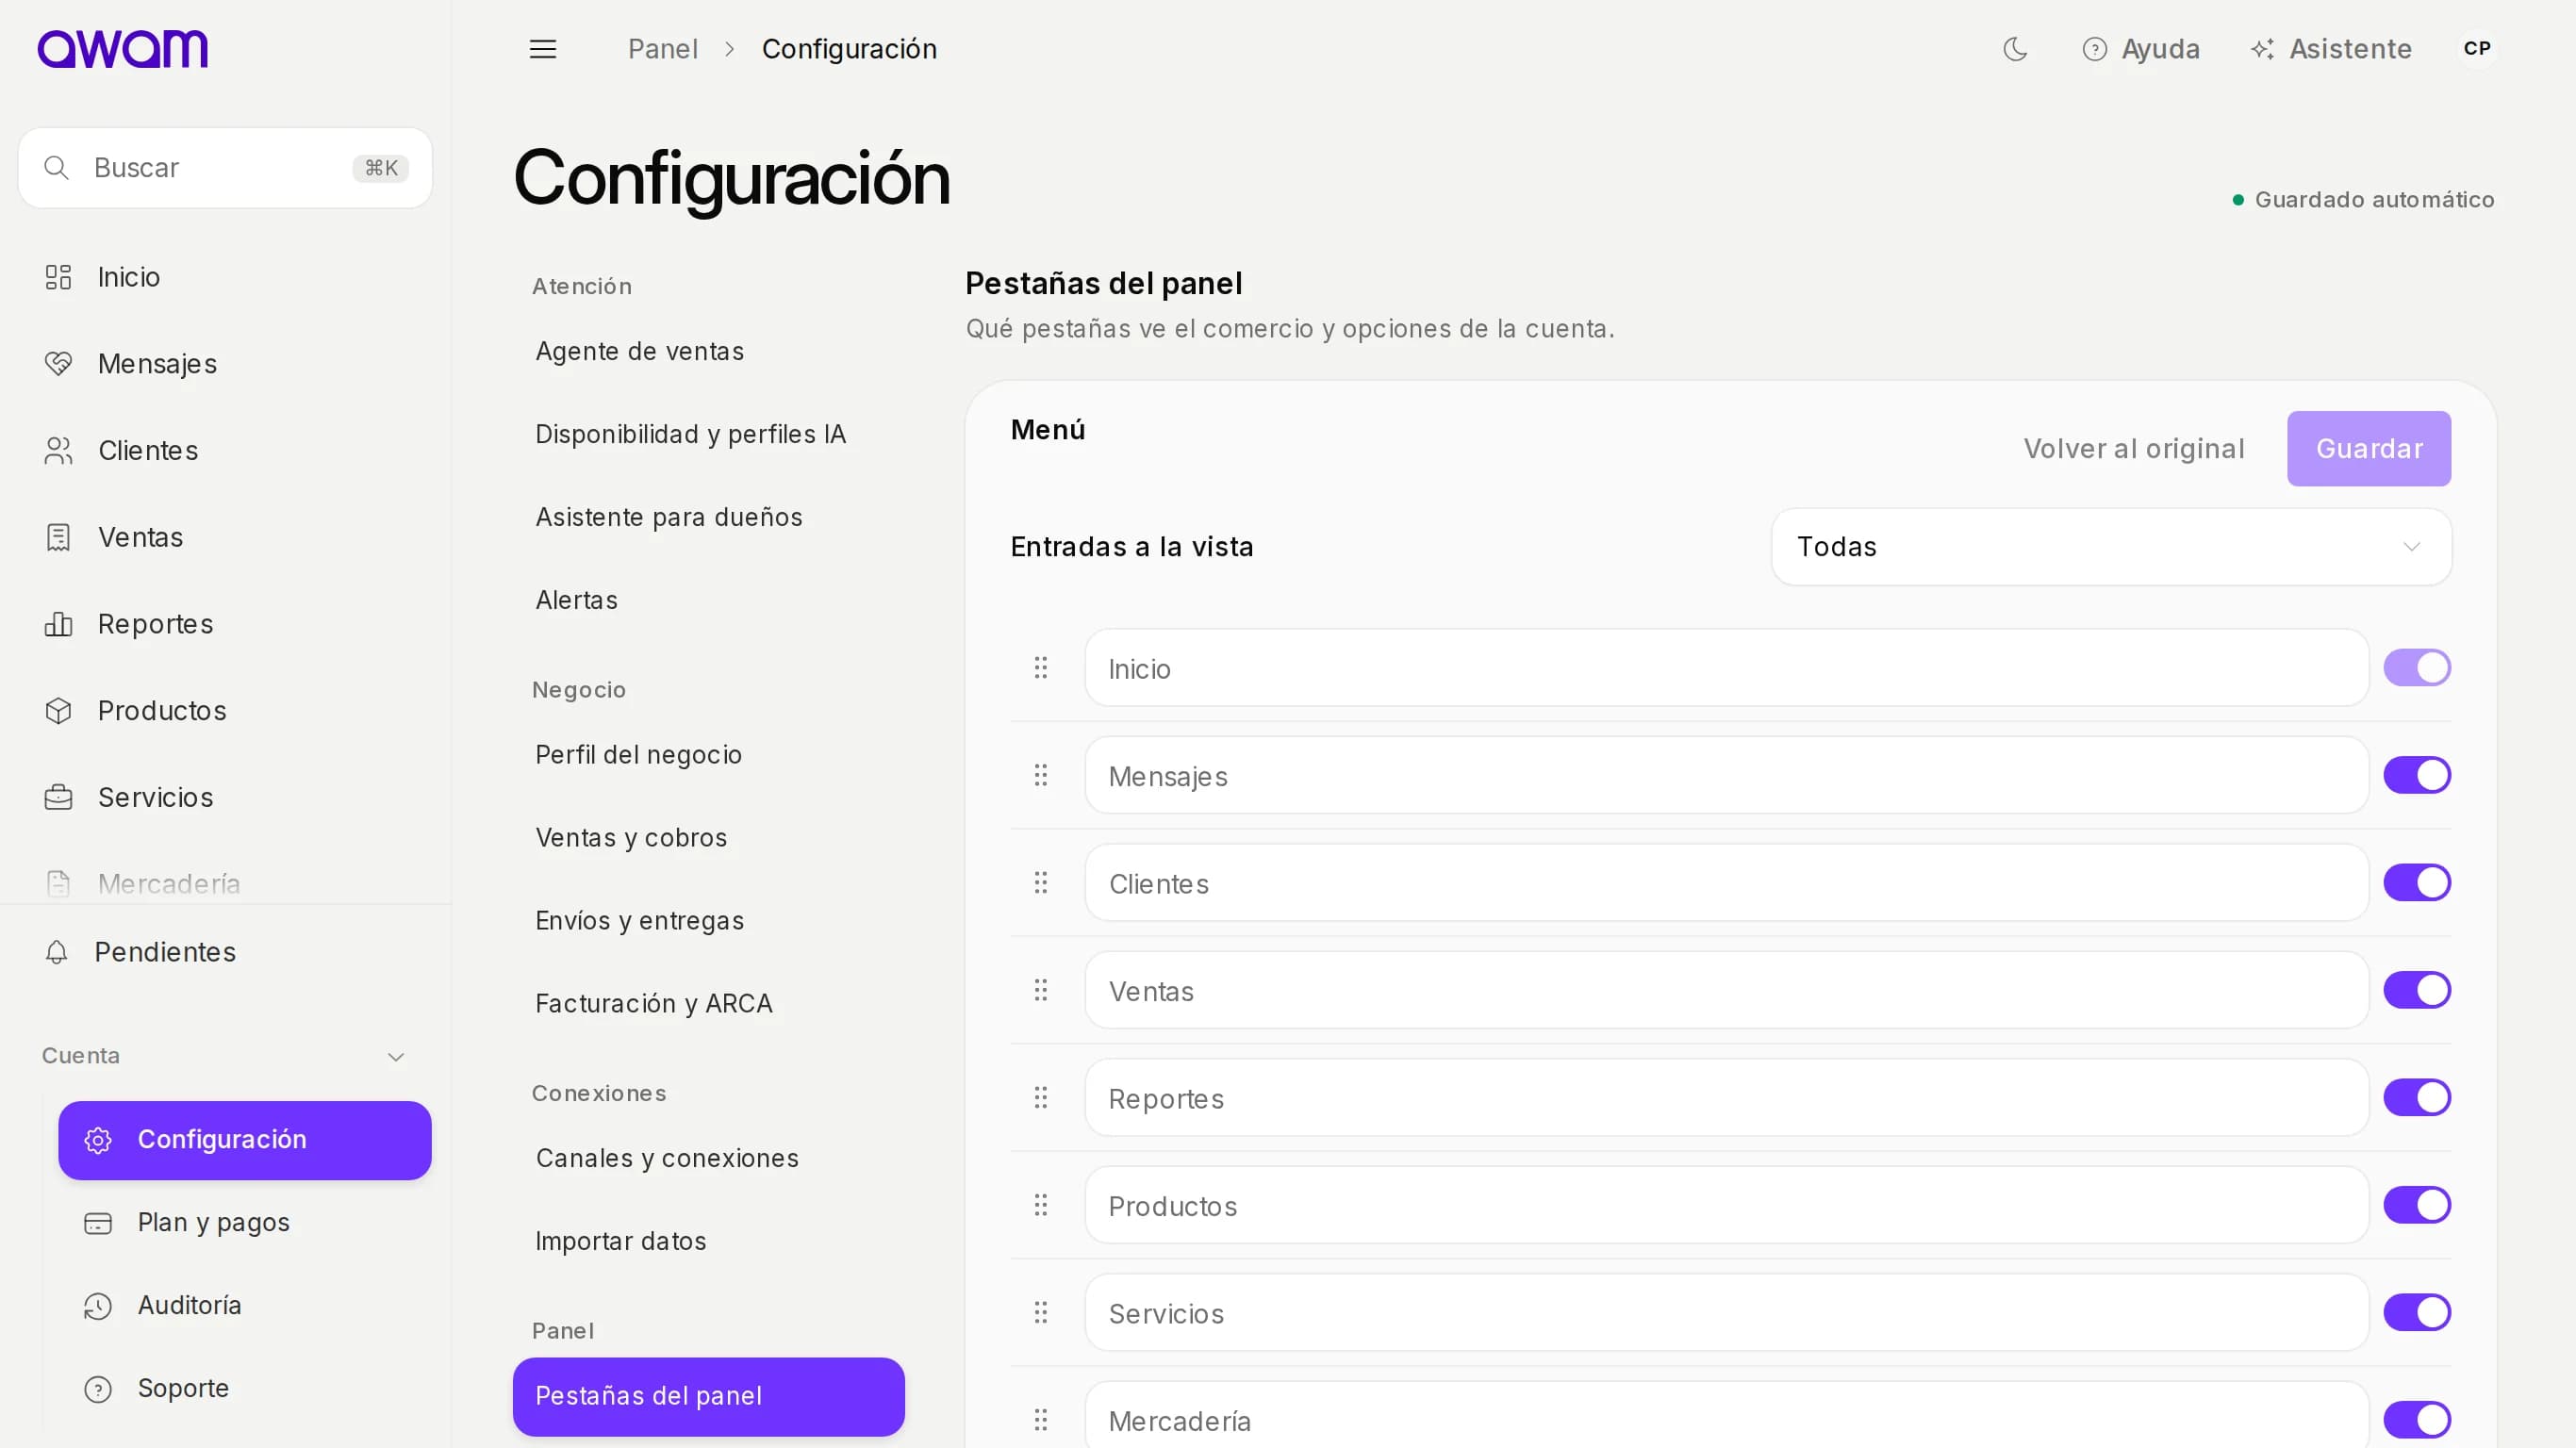
Task: Click the Ventas receipt icon in sidebar
Action: (x=58, y=537)
